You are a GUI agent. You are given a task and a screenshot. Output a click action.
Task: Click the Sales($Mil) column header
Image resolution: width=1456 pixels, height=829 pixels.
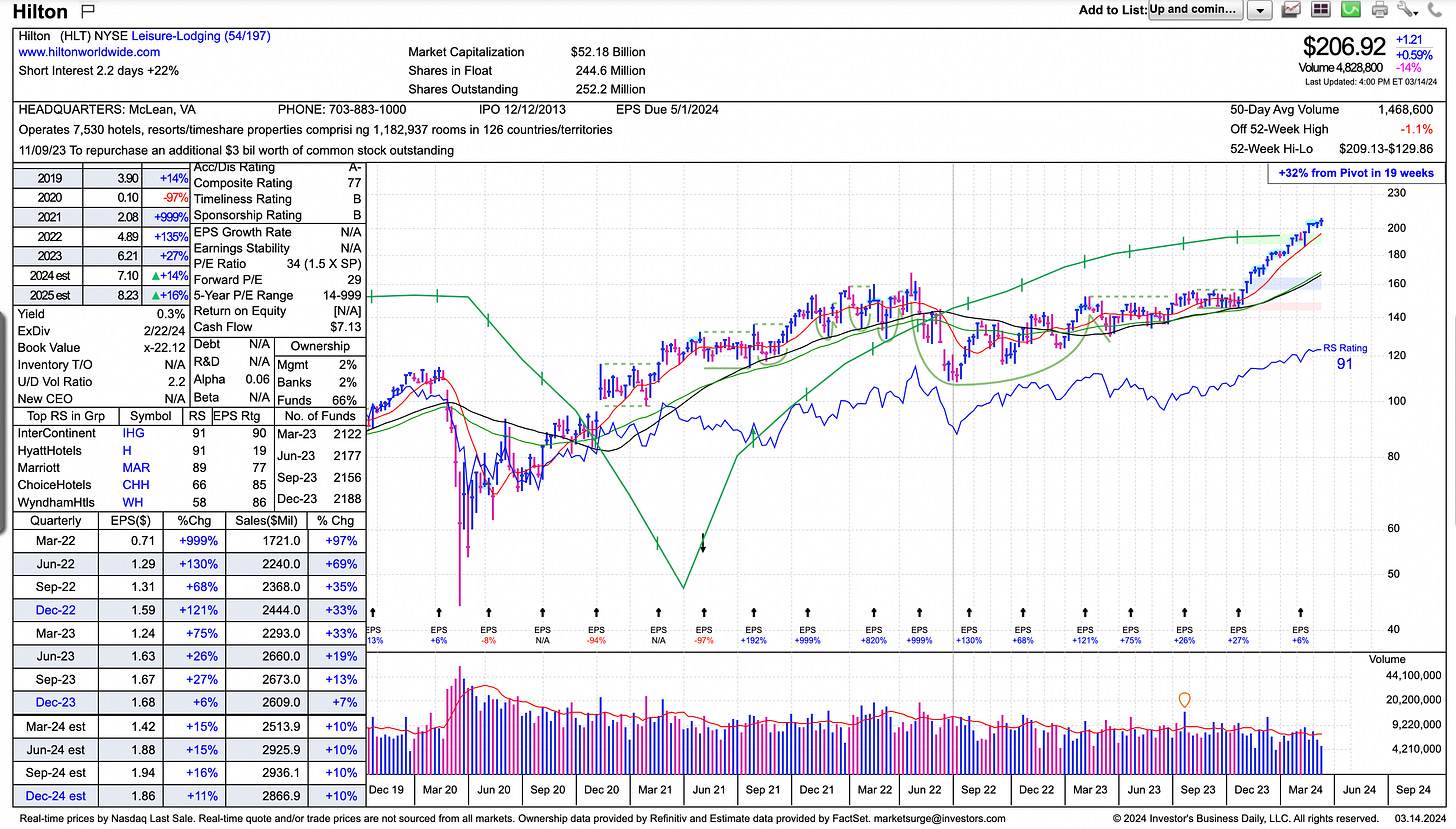pyautogui.click(x=266, y=520)
